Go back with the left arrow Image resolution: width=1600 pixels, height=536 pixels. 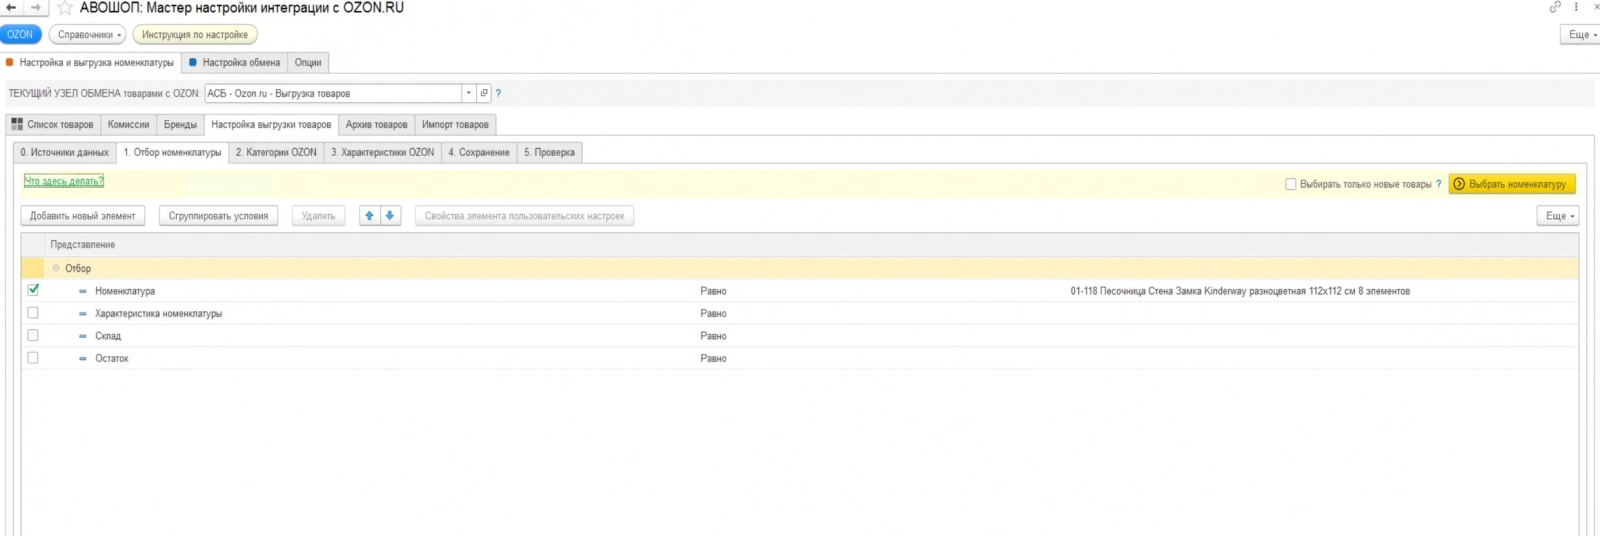(x=11, y=7)
